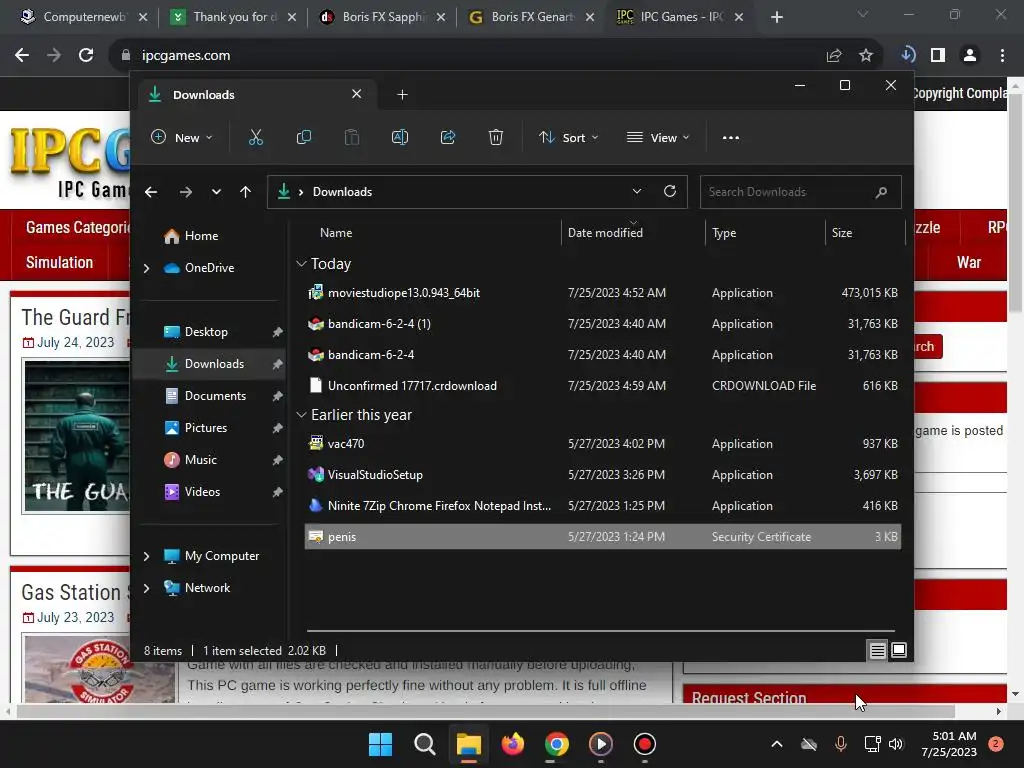Click the Rename icon in Explorer toolbar
Viewport: 1024px width, 768px height.
pyautogui.click(x=400, y=137)
